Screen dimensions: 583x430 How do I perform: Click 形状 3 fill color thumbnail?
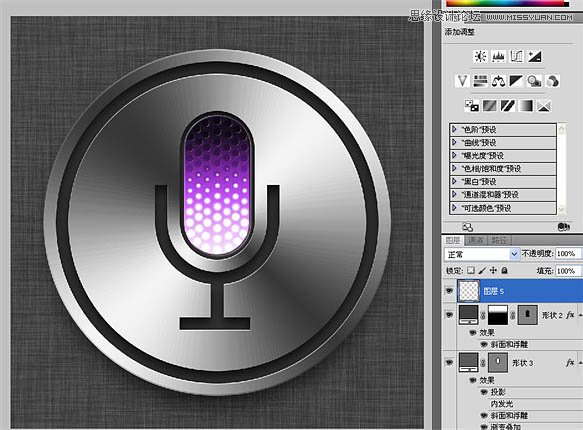(468, 362)
